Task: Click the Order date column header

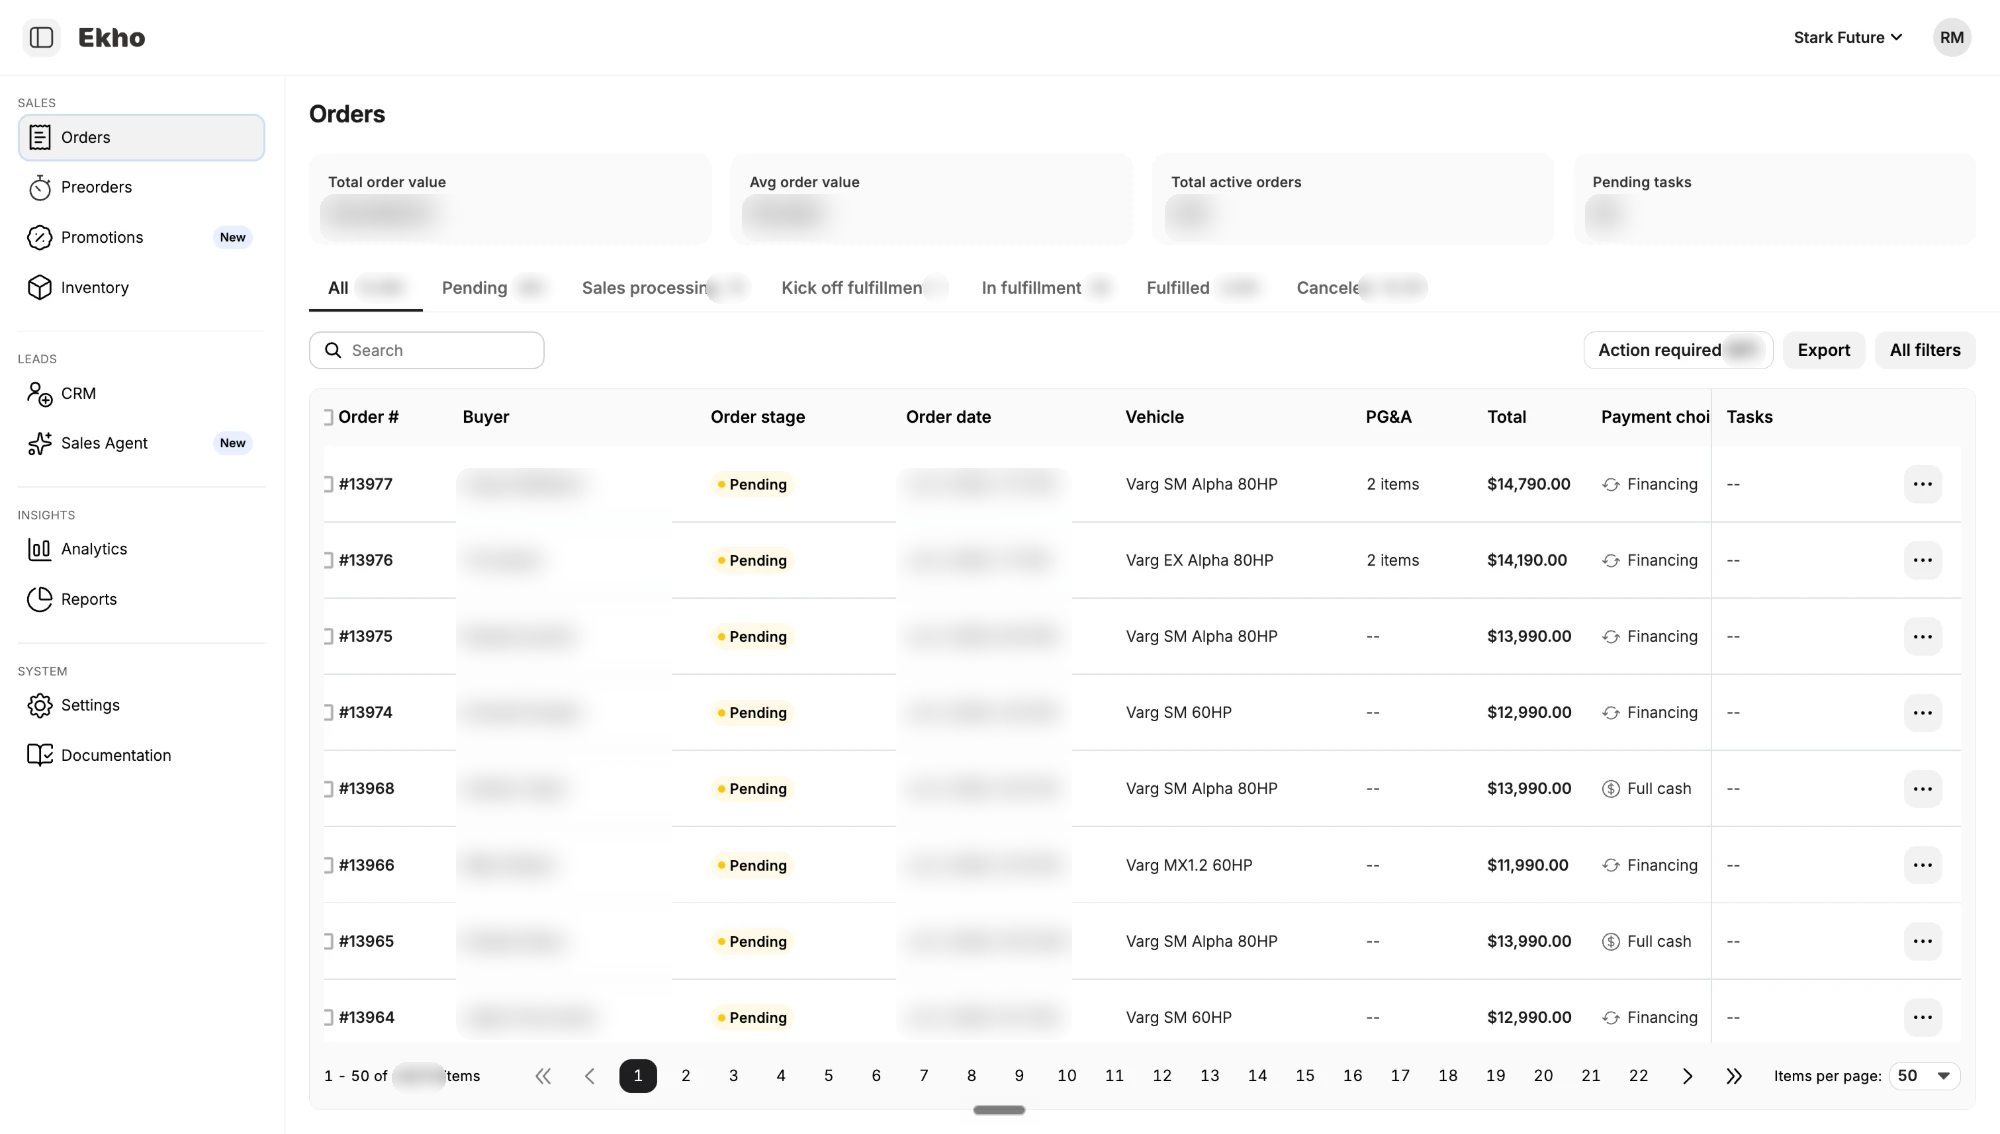Action: [x=948, y=417]
